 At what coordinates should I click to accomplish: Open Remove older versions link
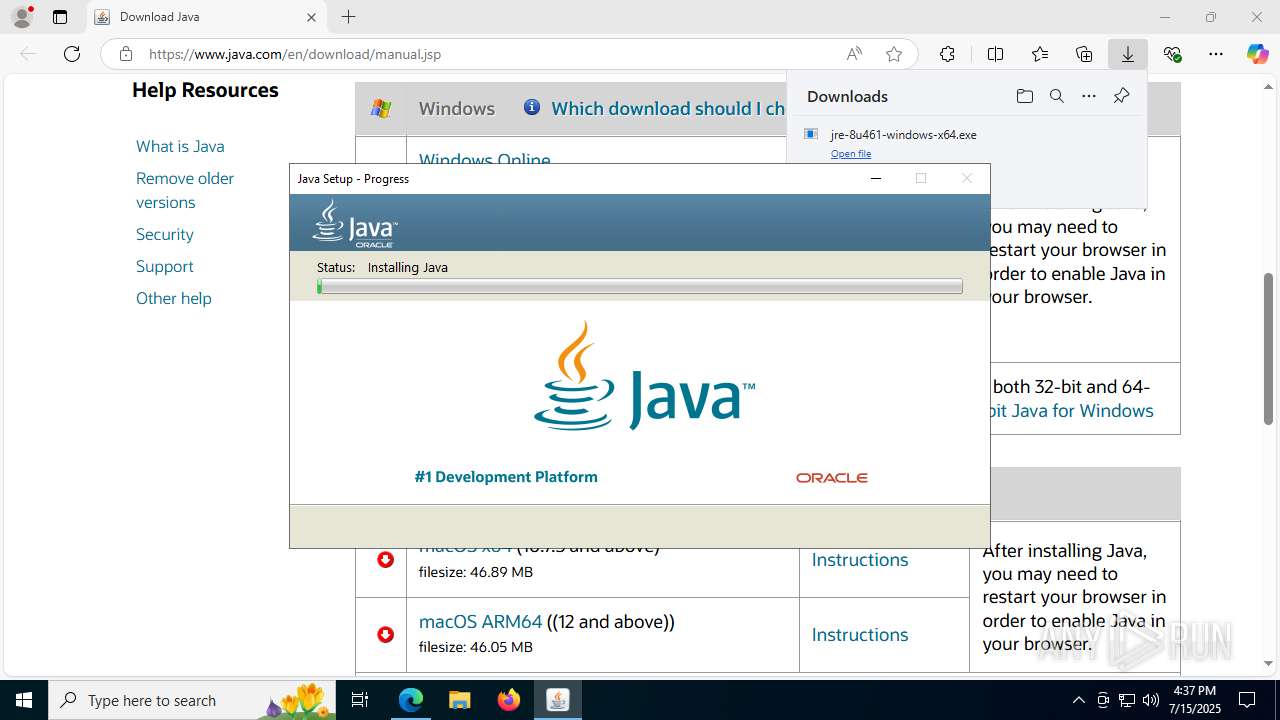185,190
